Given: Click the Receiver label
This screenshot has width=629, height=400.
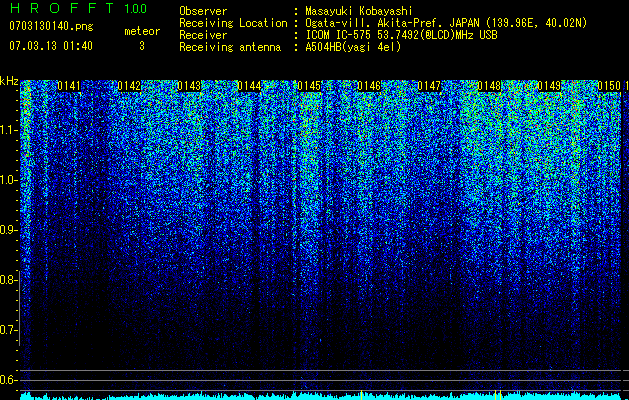Looking at the screenshot, I should (203, 35).
